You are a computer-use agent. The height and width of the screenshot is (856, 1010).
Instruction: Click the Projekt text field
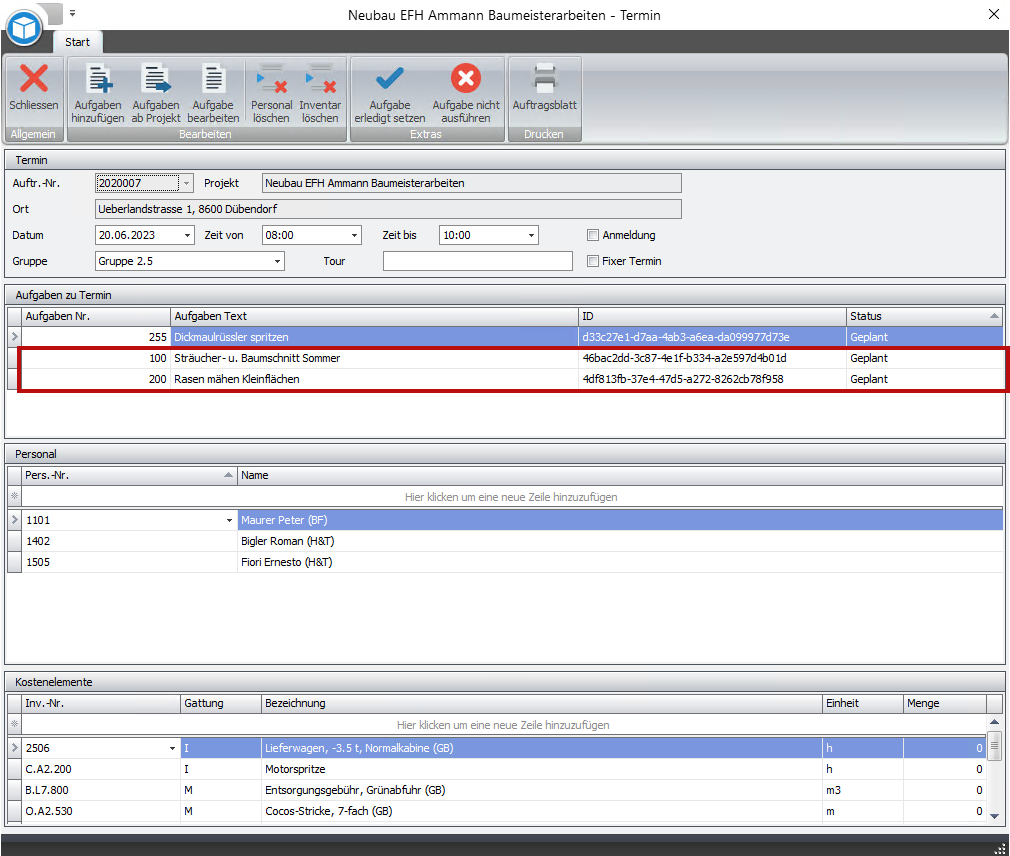(x=472, y=183)
